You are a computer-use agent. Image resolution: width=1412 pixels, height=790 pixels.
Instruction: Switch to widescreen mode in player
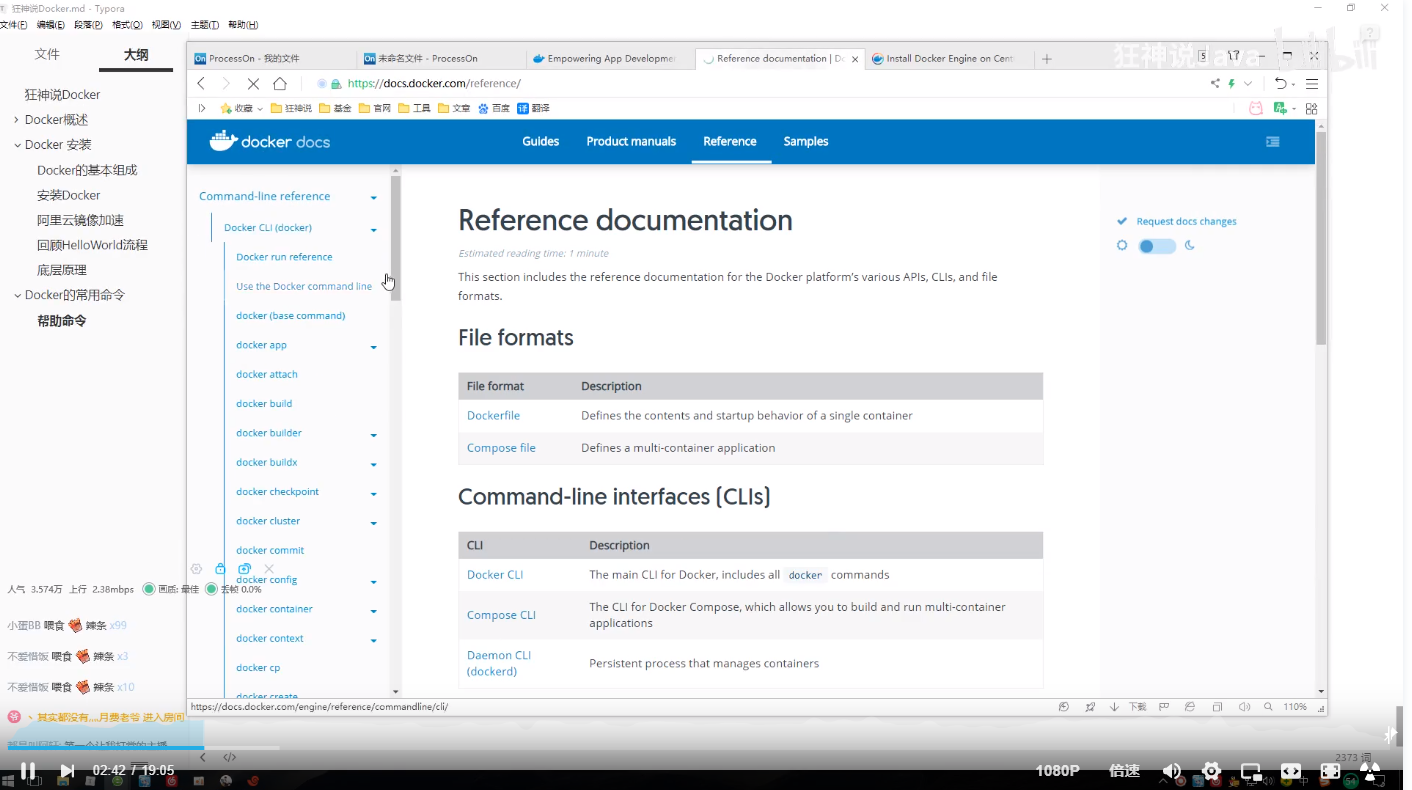pyautogui.click(x=1291, y=771)
